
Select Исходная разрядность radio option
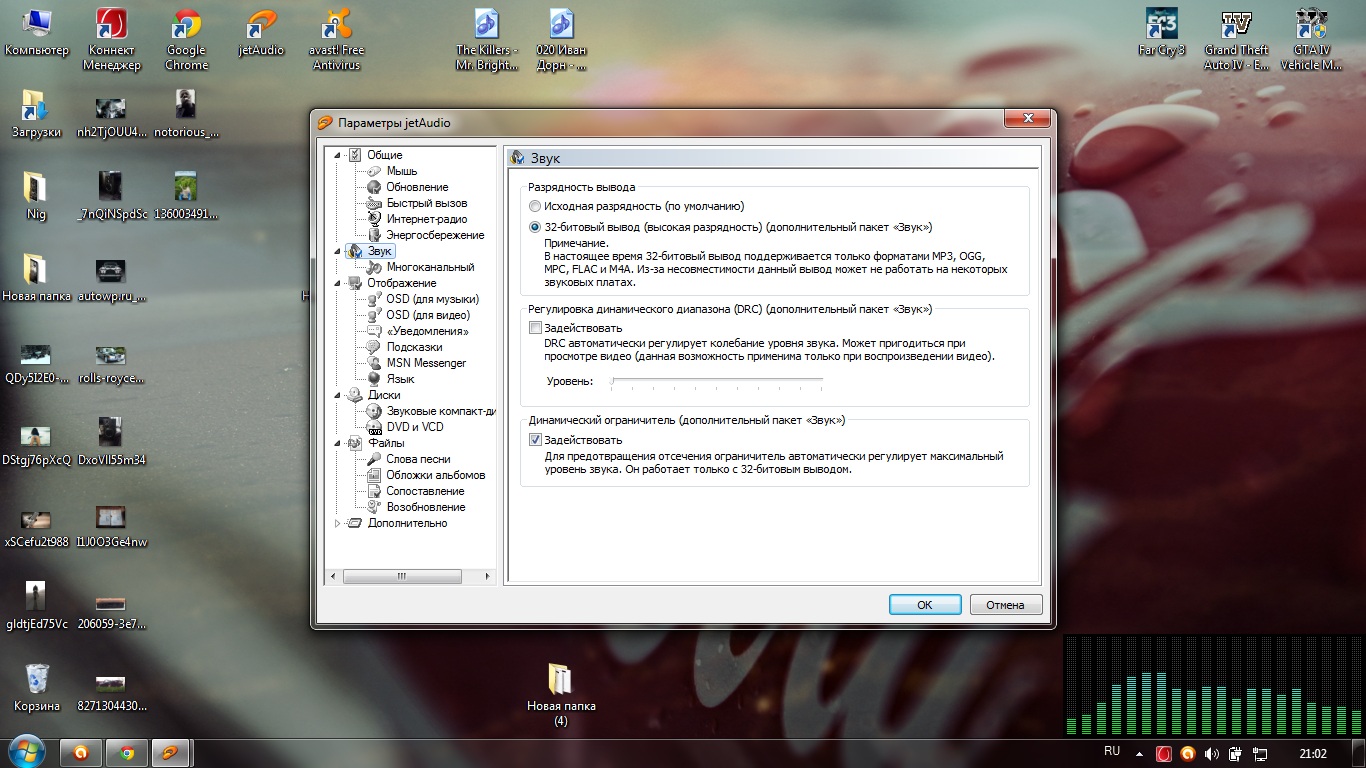[x=535, y=206]
